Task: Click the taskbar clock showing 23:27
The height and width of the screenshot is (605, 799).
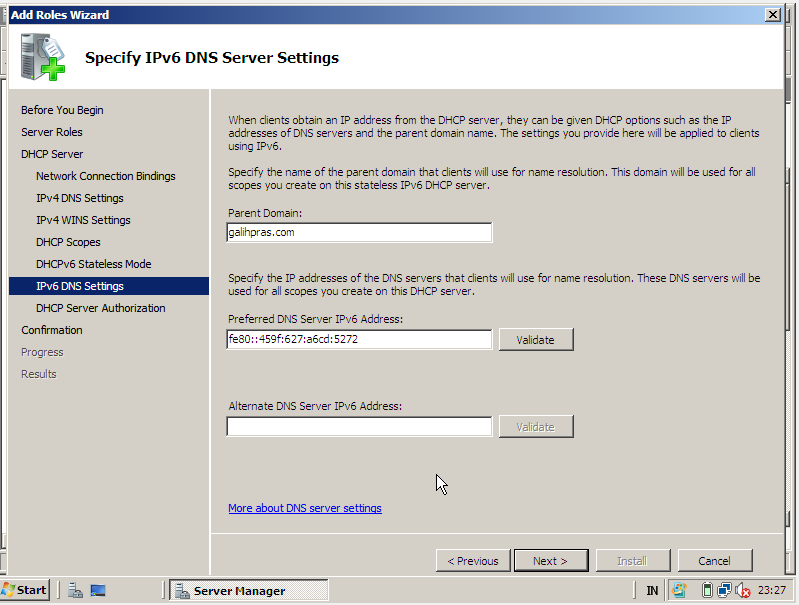Action: (x=771, y=590)
